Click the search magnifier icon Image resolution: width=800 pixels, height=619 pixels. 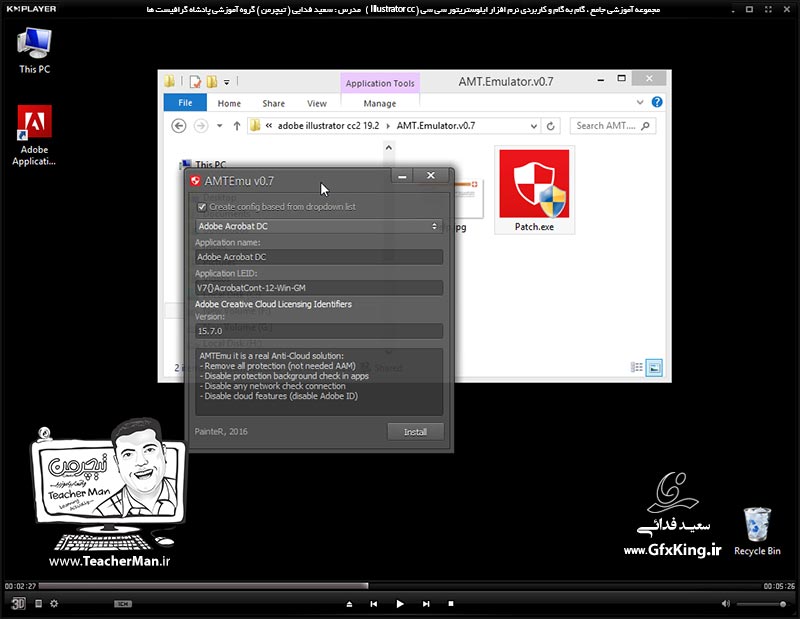(x=645, y=126)
